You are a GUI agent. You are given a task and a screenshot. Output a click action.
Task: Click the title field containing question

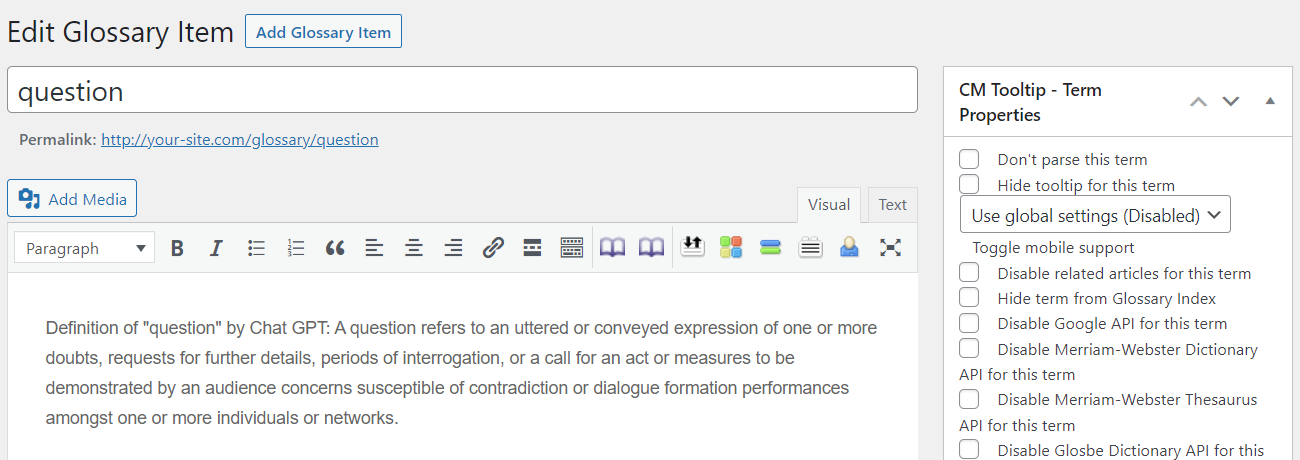[x=462, y=90]
